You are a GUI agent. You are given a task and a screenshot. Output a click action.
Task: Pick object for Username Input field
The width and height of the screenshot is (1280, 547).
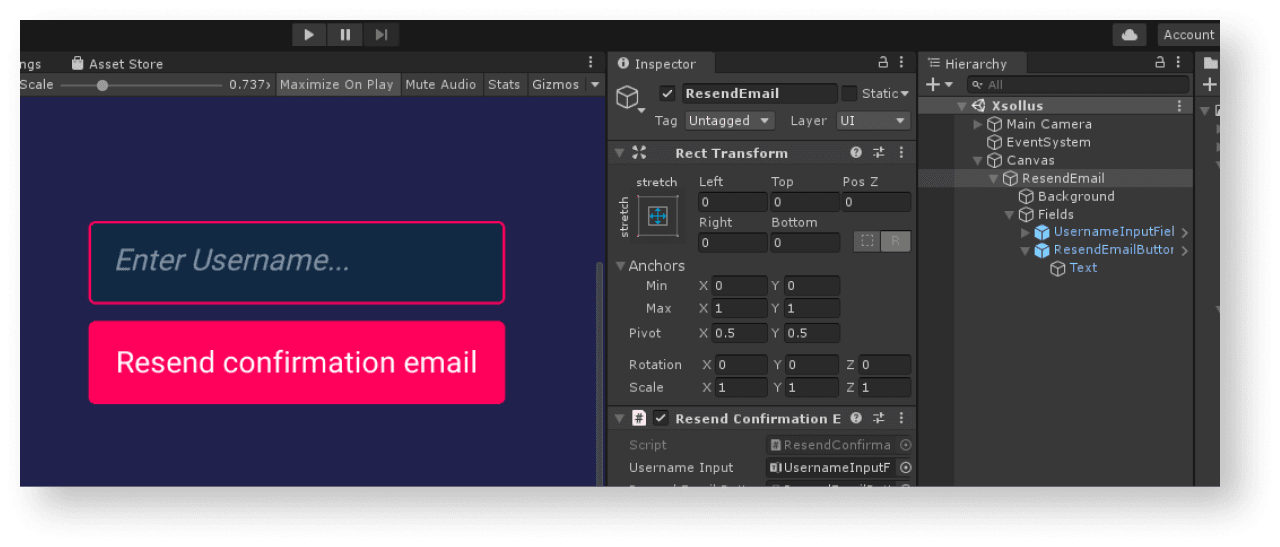pos(905,468)
